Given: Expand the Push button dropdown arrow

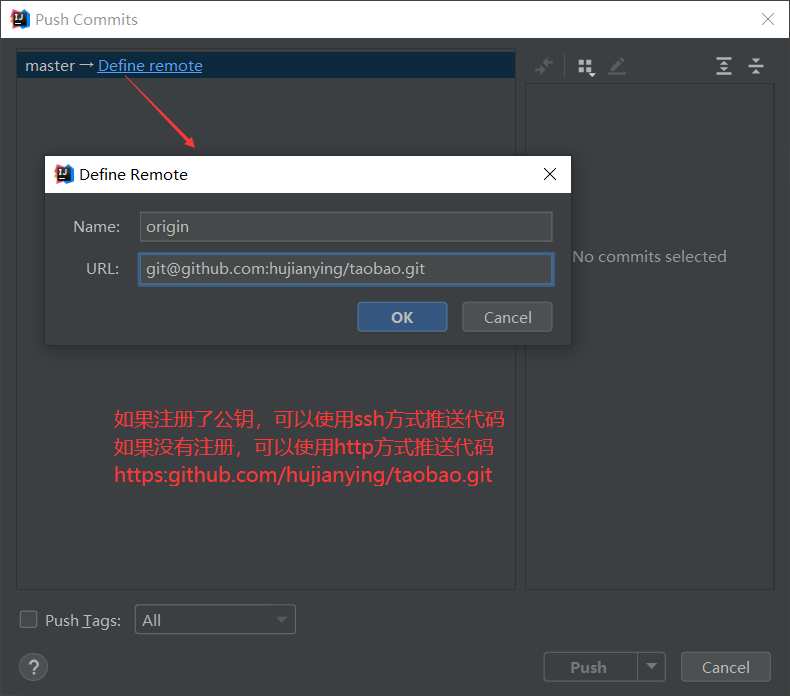Looking at the screenshot, I should click(651, 667).
